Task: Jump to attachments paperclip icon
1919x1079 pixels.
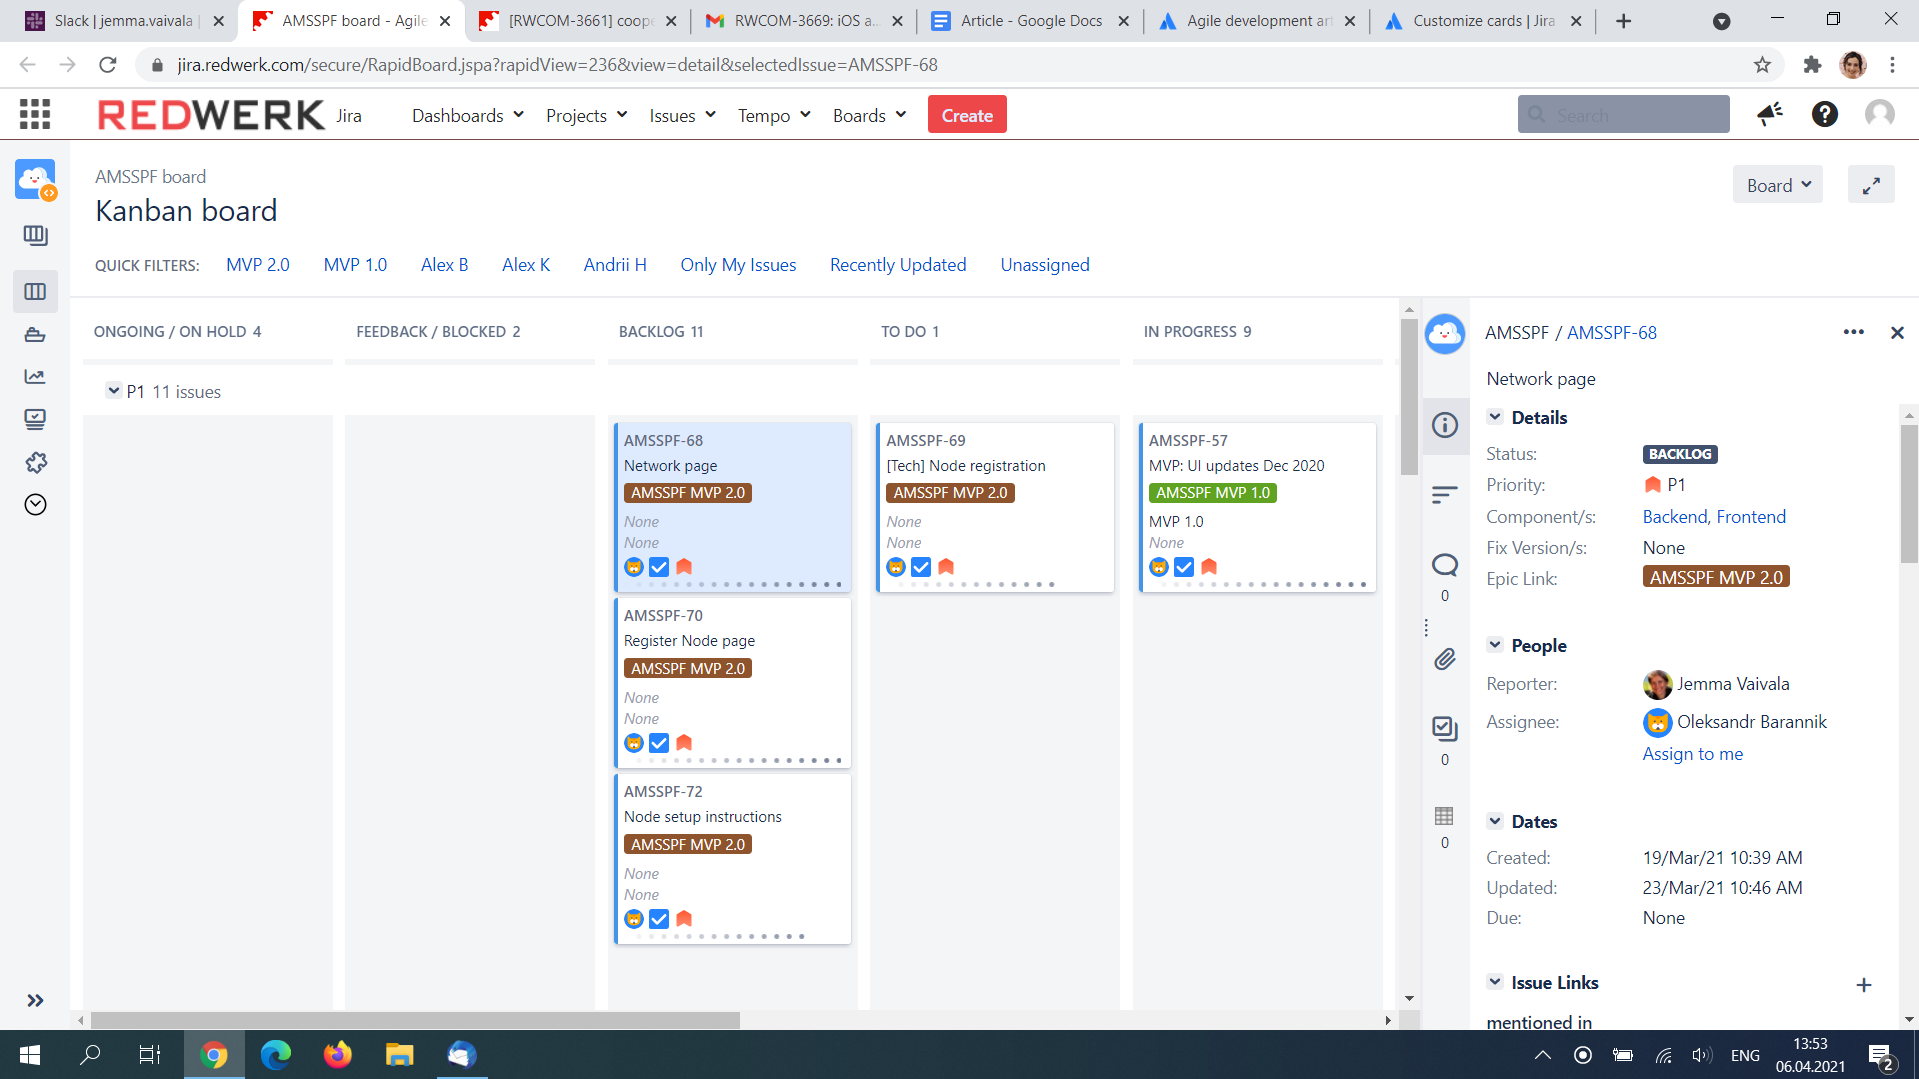Action: [x=1445, y=659]
